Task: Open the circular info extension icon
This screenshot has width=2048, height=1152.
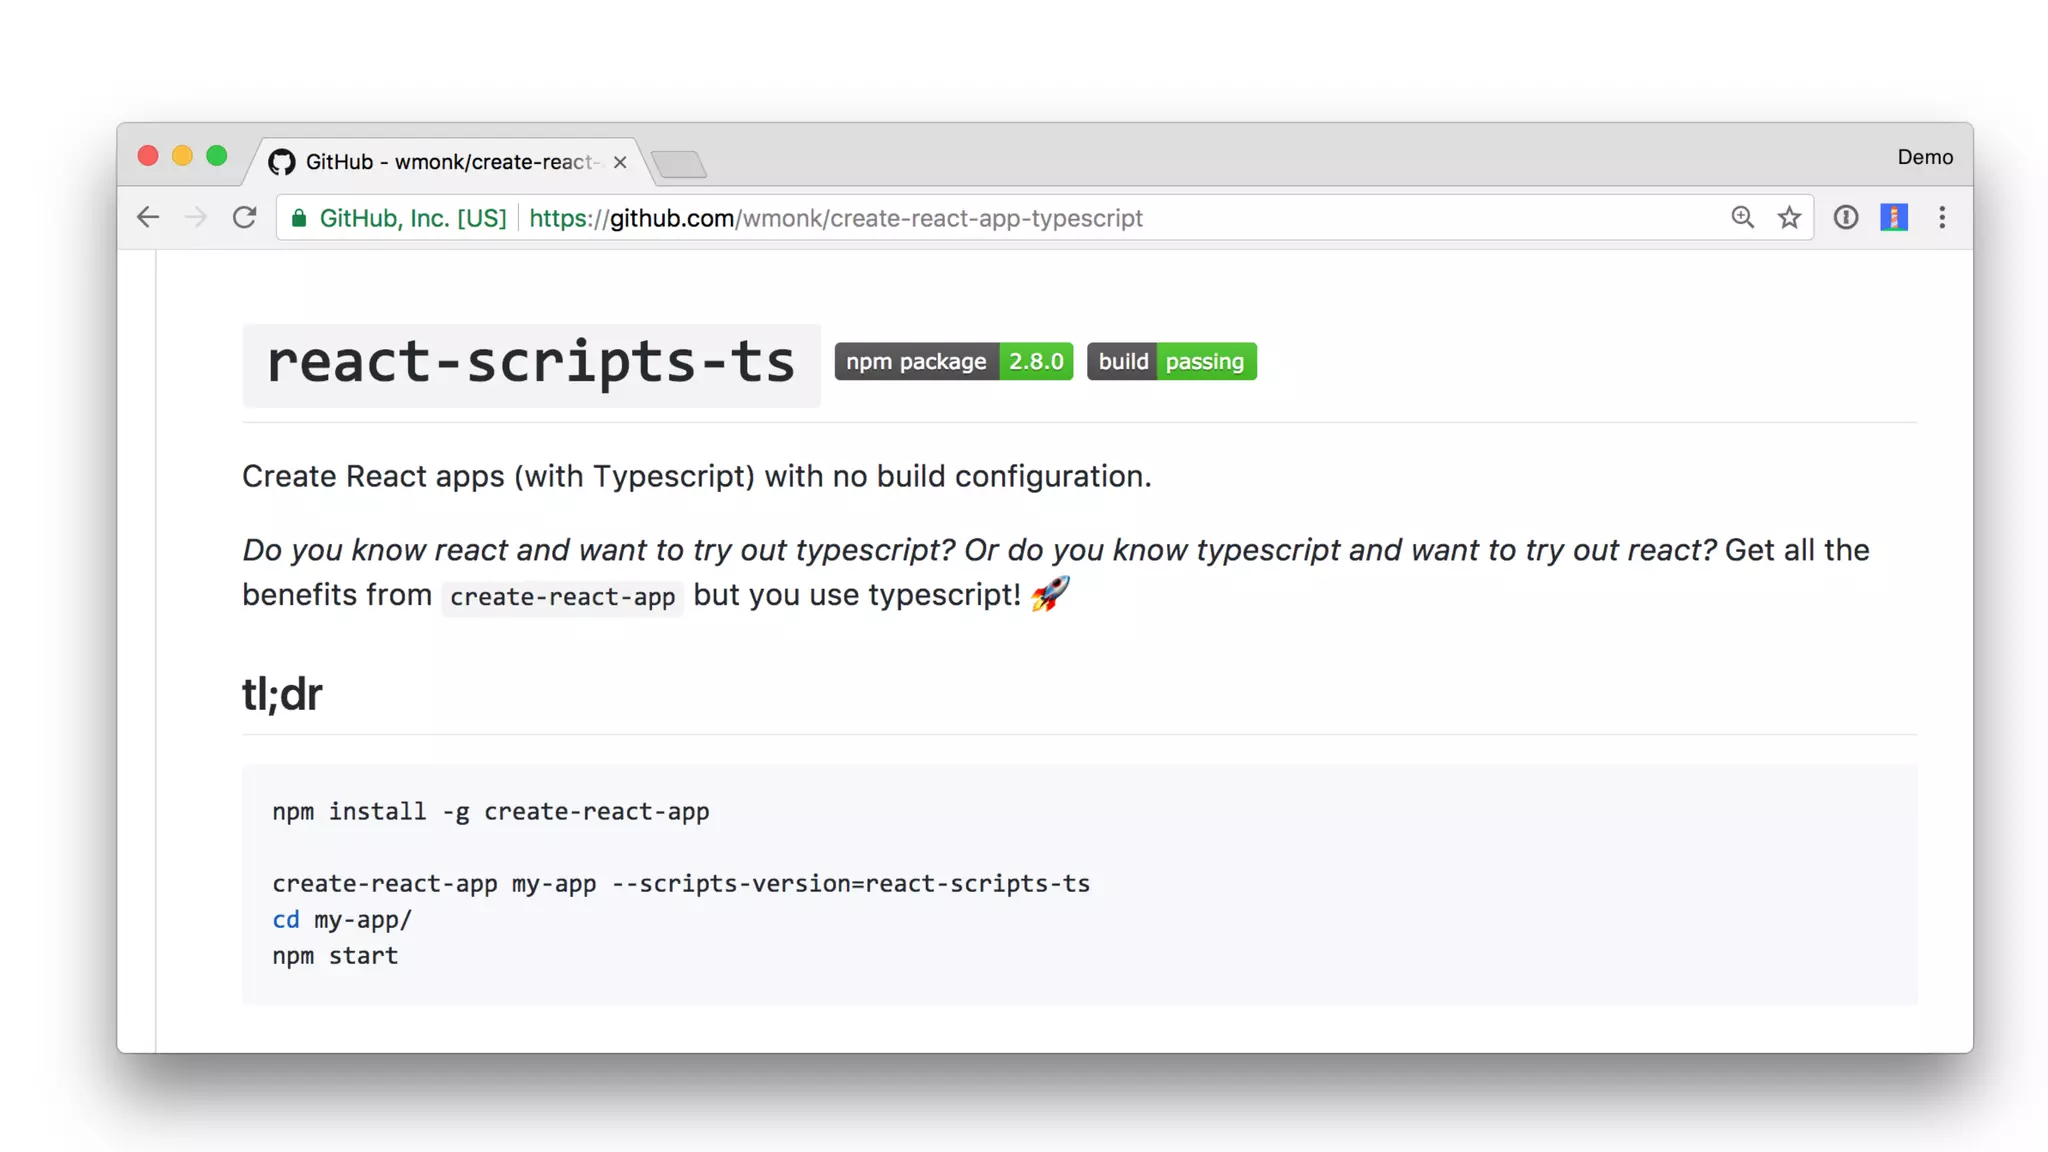Action: point(1846,217)
